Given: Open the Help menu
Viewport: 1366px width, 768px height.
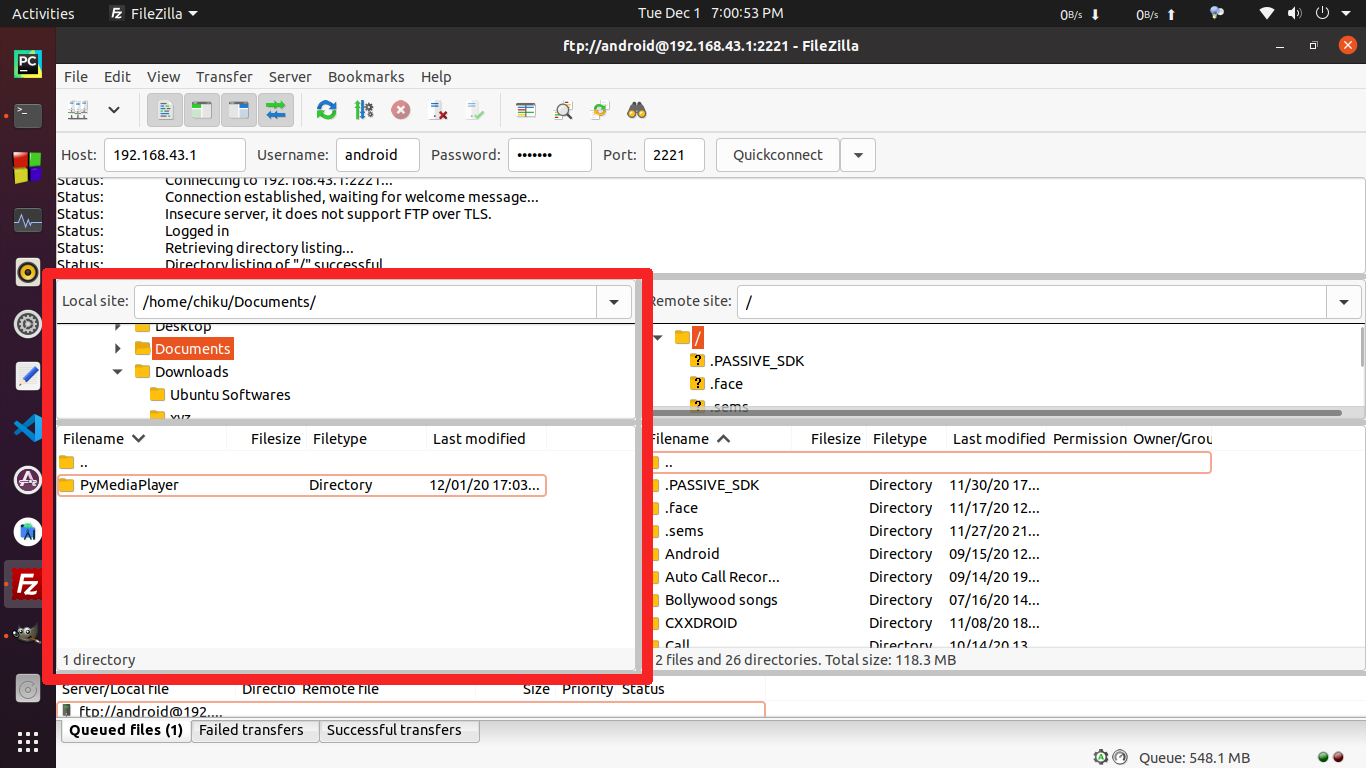Looking at the screenshot, I should coord(436,77).
